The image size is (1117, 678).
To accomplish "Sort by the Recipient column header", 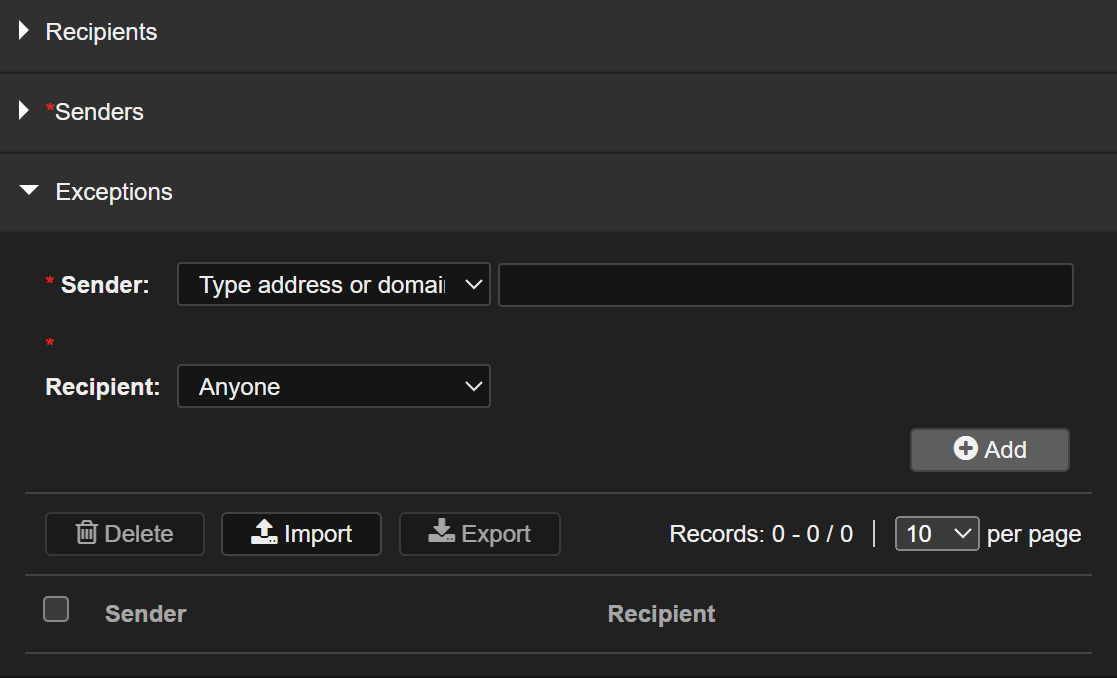I will click(661, 614).
